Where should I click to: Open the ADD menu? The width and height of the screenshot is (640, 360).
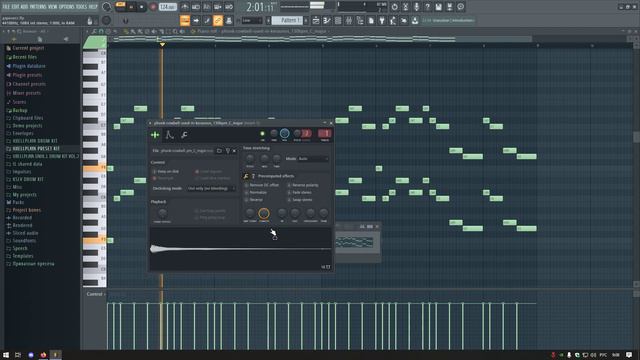tap(24, 7)
